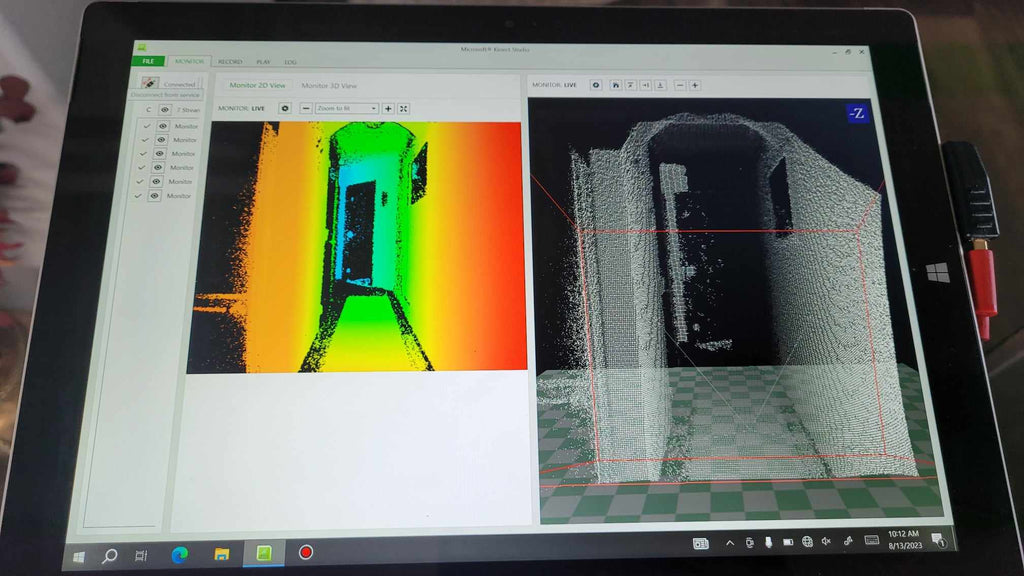Viewport: 1024px width, 576px height.
Task: Select the Monitor 3D View tab
Action: point(328,86)
